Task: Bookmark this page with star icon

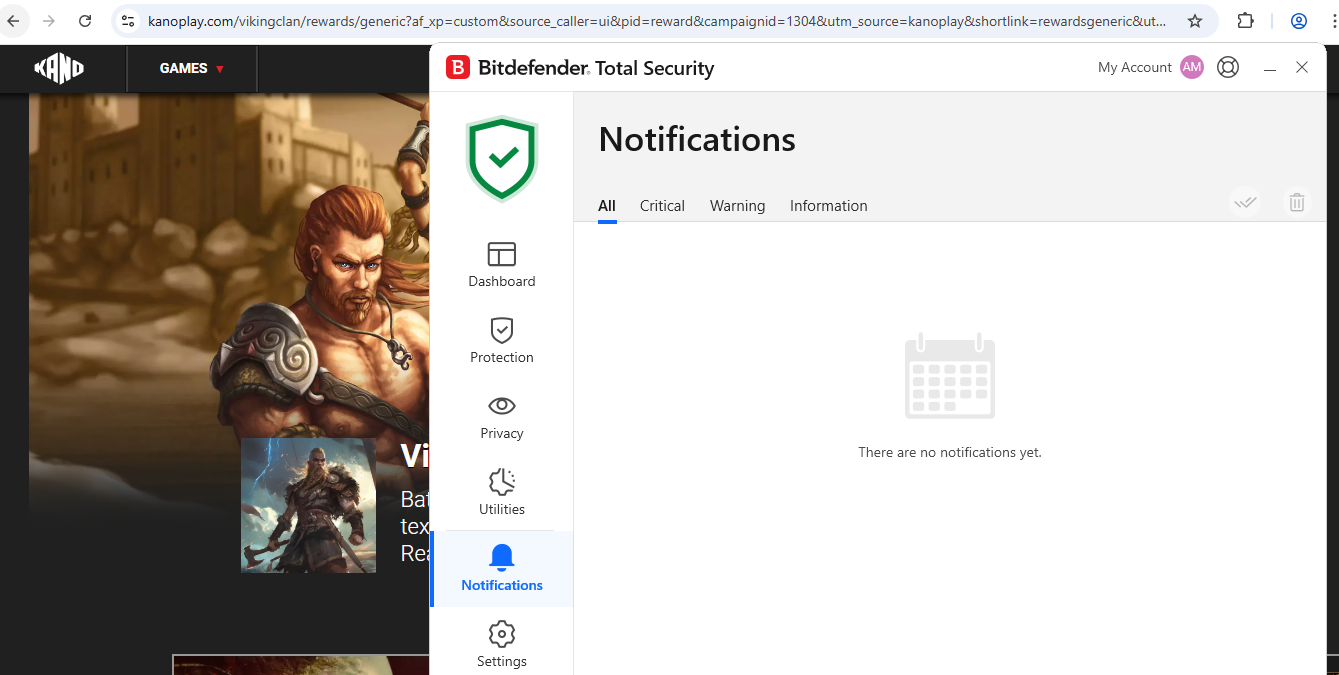Action: (x=1194, y=21)
